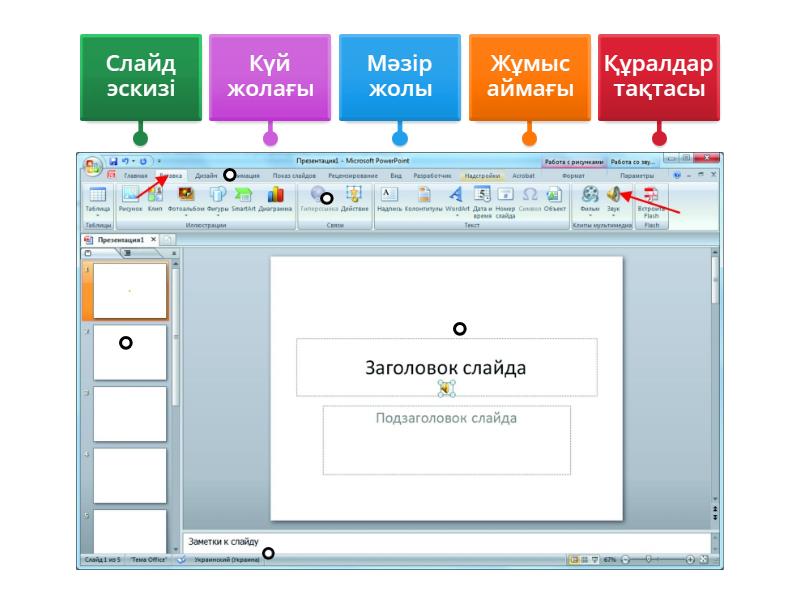800x600 pixels.
Task: Select the sound icon on the slide
Action: tap(446, 389)
